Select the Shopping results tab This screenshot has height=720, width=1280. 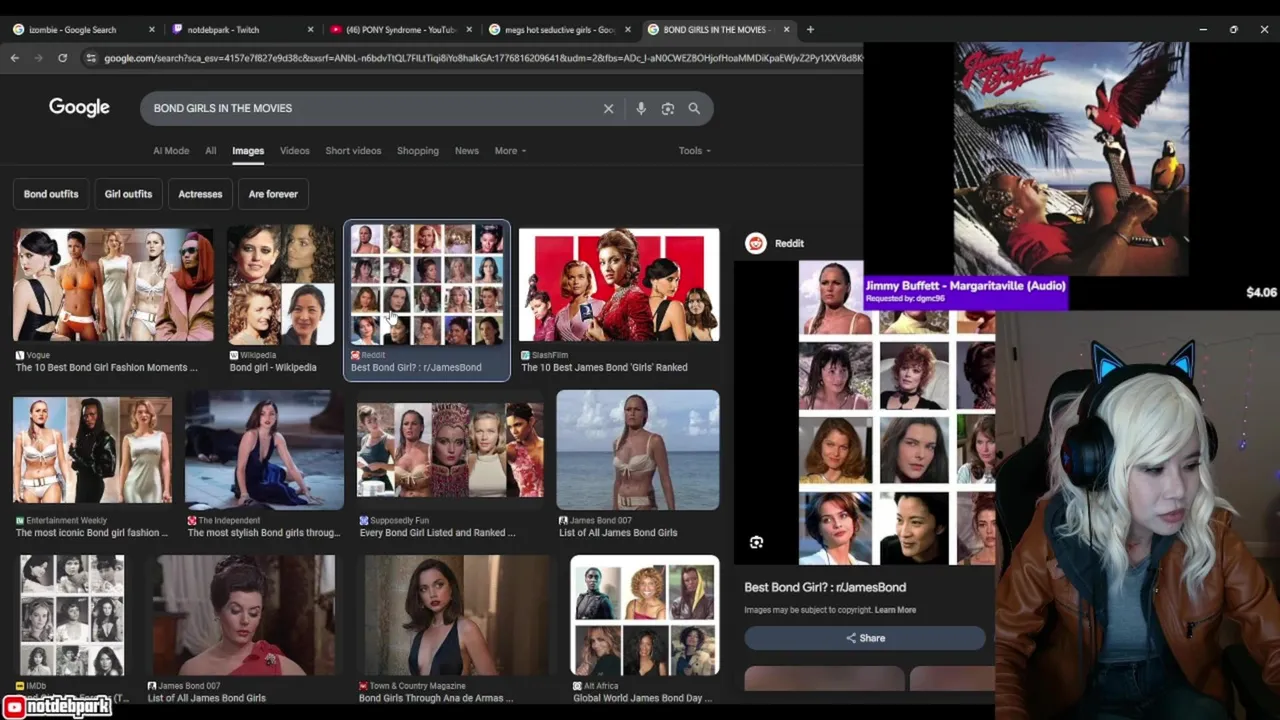pos(418,151)
